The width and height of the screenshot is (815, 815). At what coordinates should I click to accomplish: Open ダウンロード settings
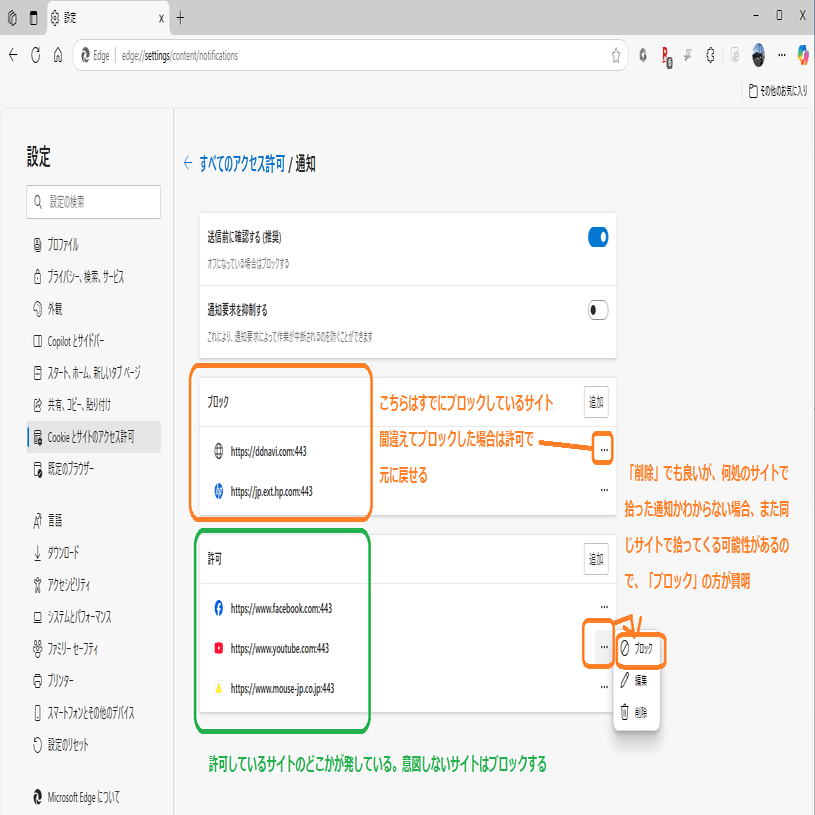tap(94, 553)
